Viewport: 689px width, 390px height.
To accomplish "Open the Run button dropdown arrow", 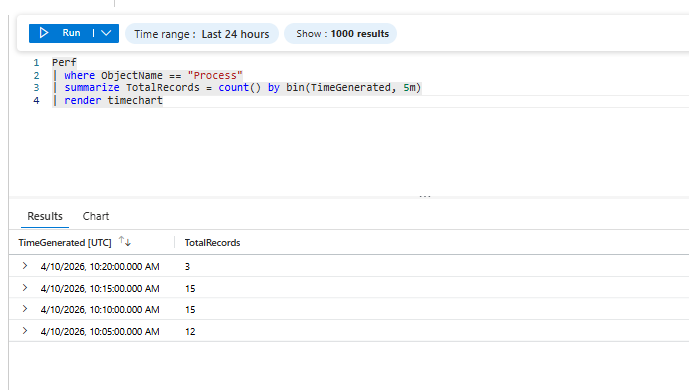I will coord(106,33).
